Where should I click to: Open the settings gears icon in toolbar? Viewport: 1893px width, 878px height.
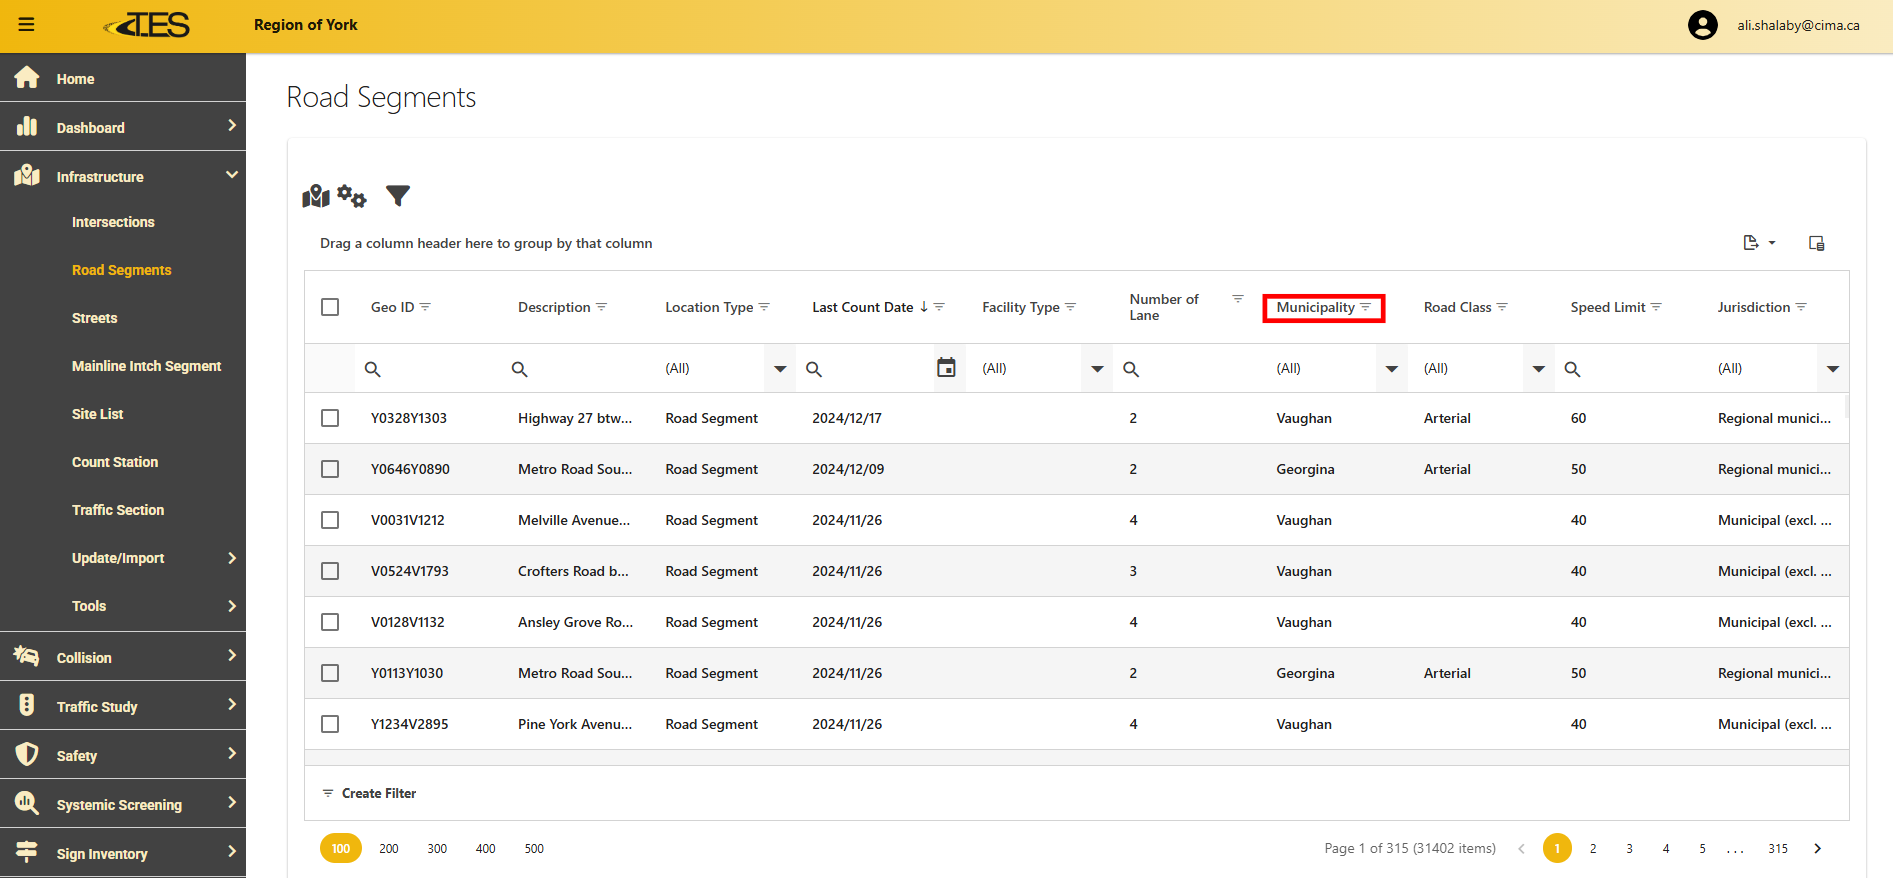[x=352, y=196]
